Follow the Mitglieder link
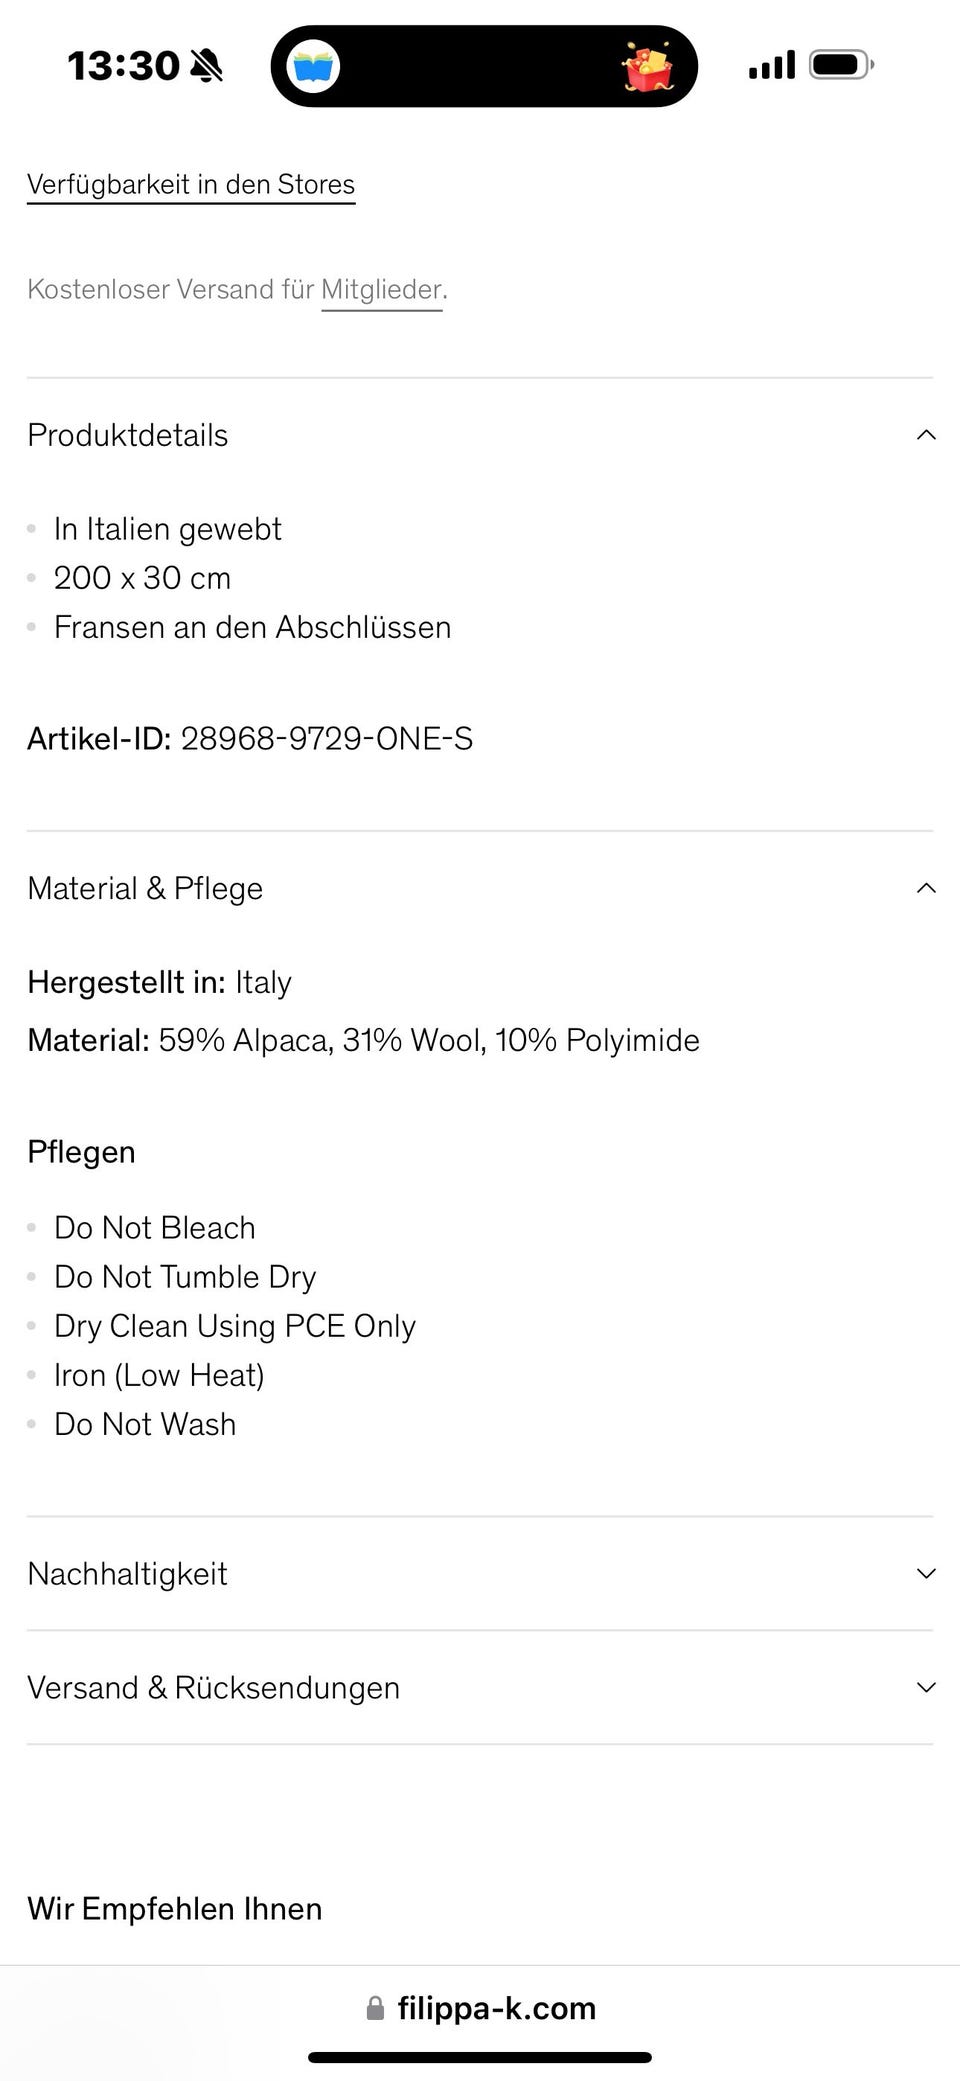The image size is (960, 2081). (382, 290)
